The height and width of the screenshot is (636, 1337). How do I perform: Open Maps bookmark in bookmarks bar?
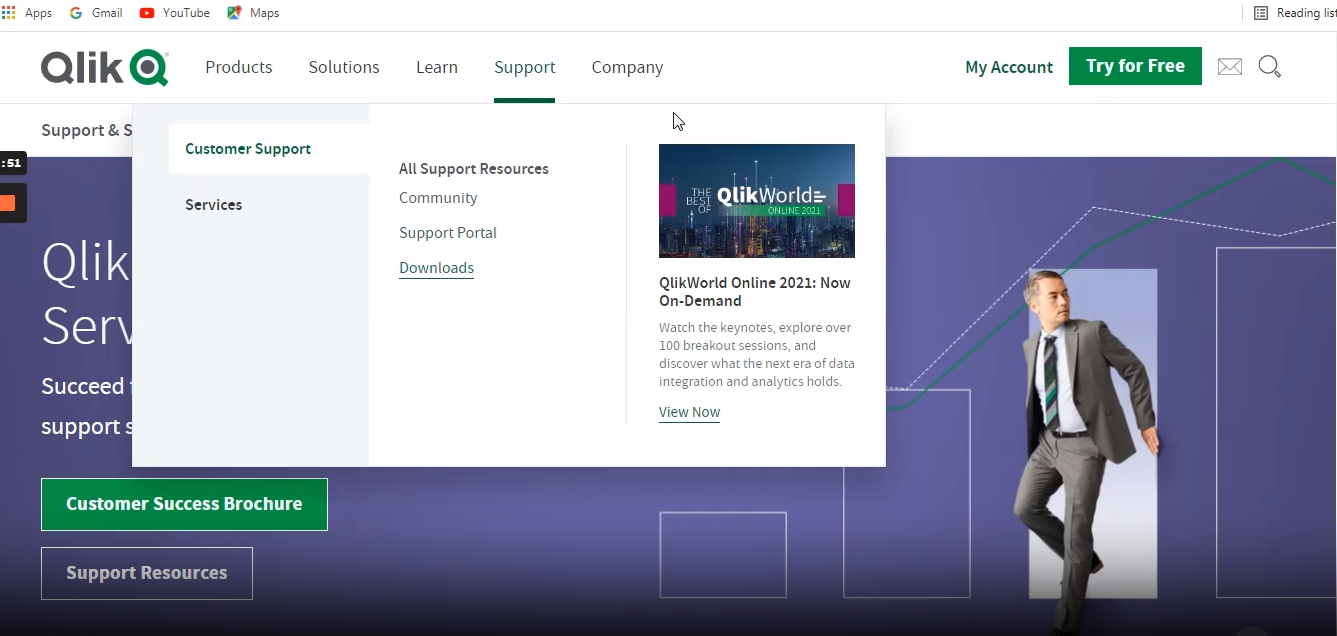click(x=254, y=13)
